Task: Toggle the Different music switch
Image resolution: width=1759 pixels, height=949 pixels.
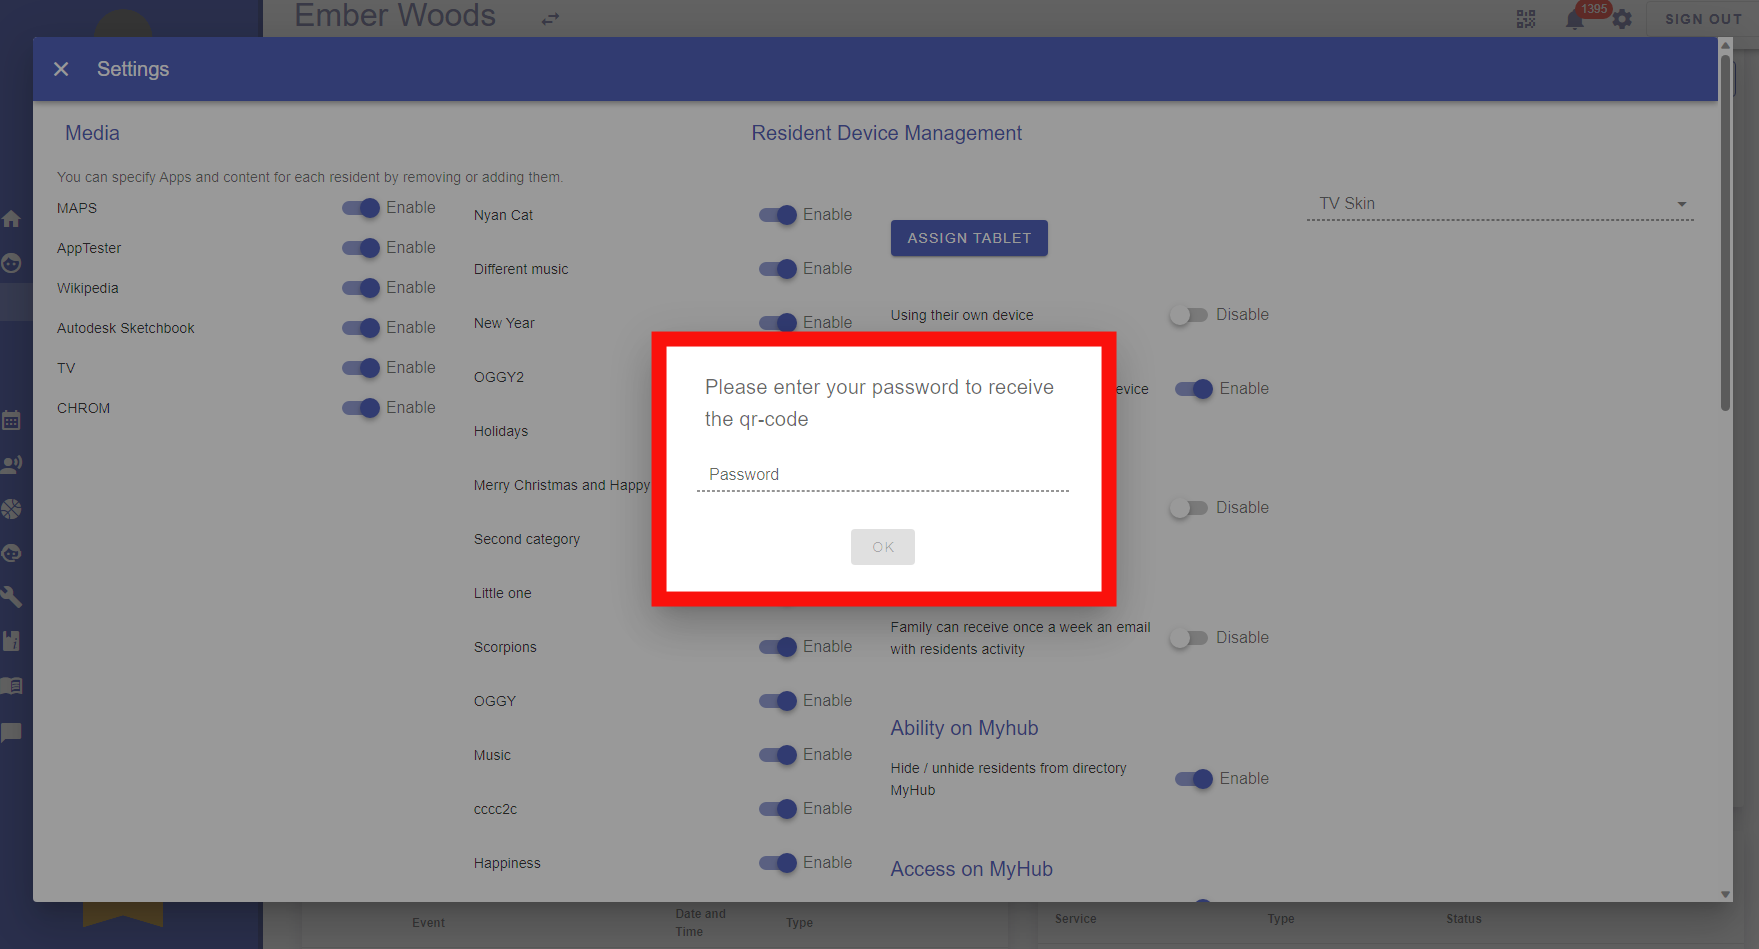Action: (x=778, y=269)
